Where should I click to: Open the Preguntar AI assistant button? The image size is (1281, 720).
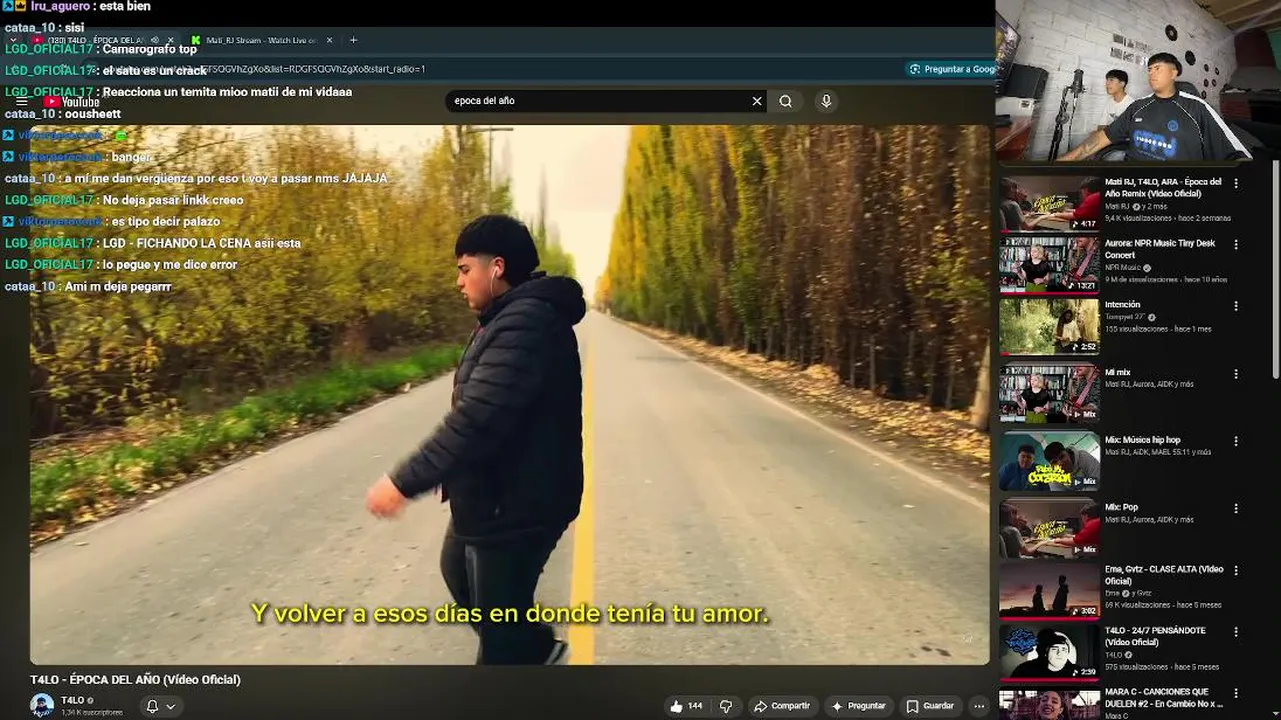(858, 706)
